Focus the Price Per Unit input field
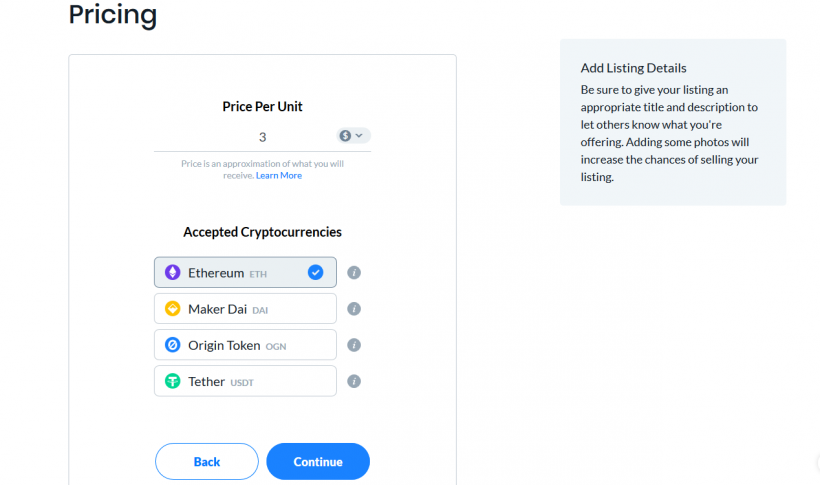 pos(245,137)
